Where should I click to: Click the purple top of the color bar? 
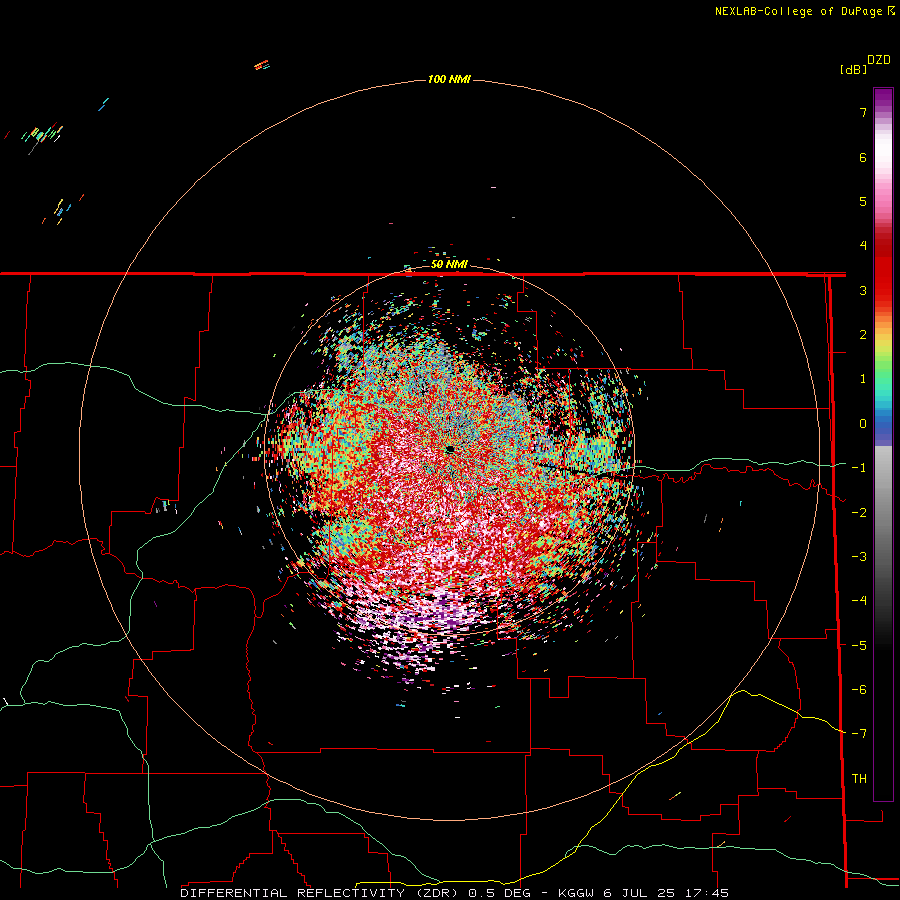(883, 98)
